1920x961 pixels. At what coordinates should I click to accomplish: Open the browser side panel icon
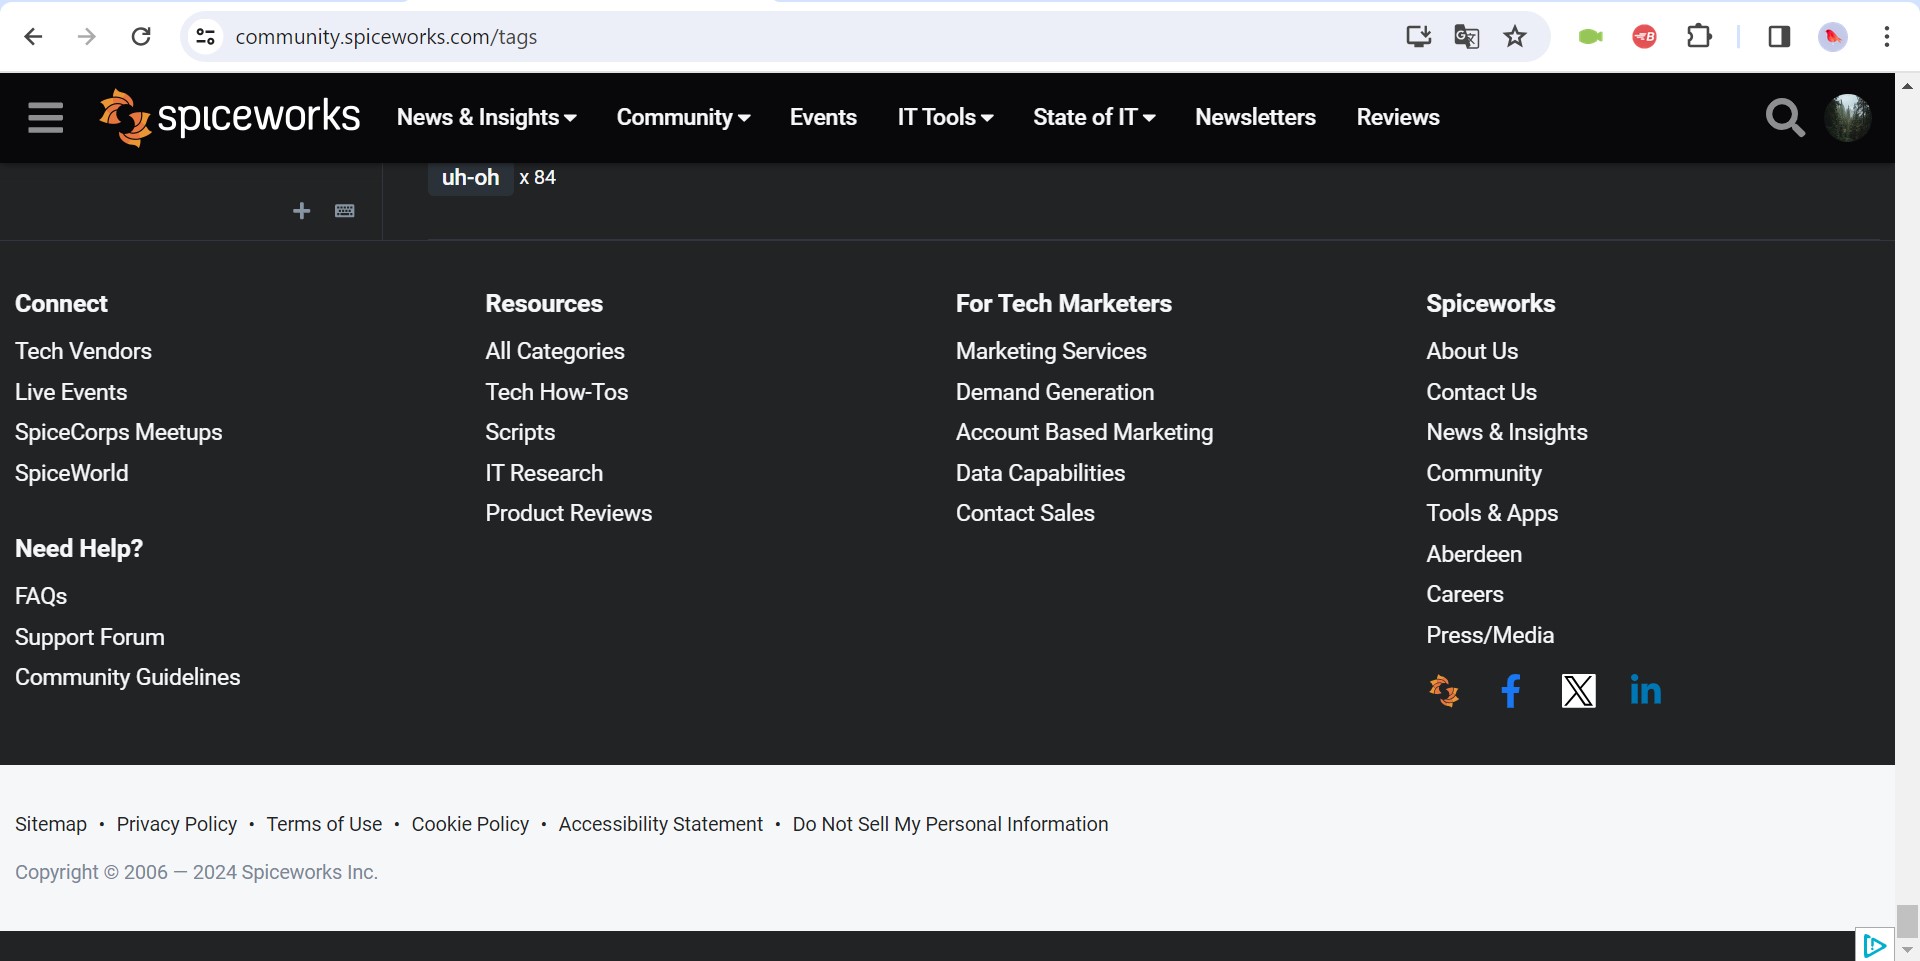(x=1779, y=37)
